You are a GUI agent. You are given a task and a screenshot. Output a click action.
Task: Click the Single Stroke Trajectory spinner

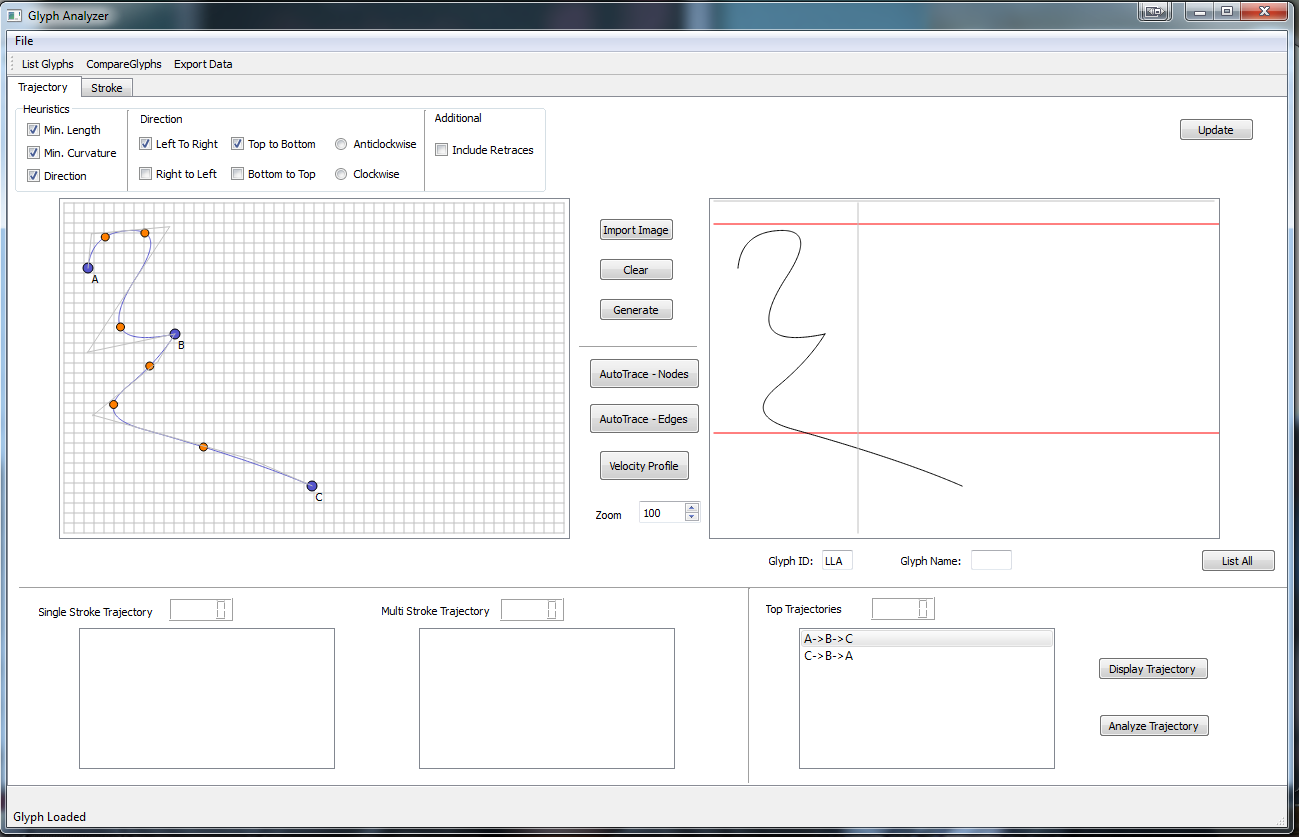coord(201,610)
